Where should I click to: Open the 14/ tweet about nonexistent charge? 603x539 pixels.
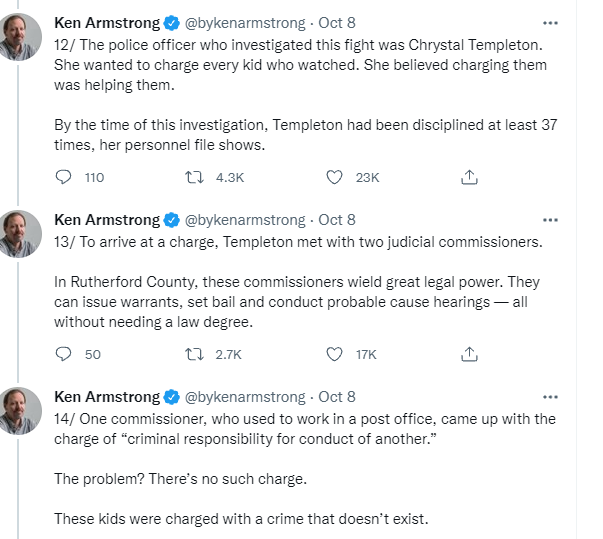(x=300, y=478)
